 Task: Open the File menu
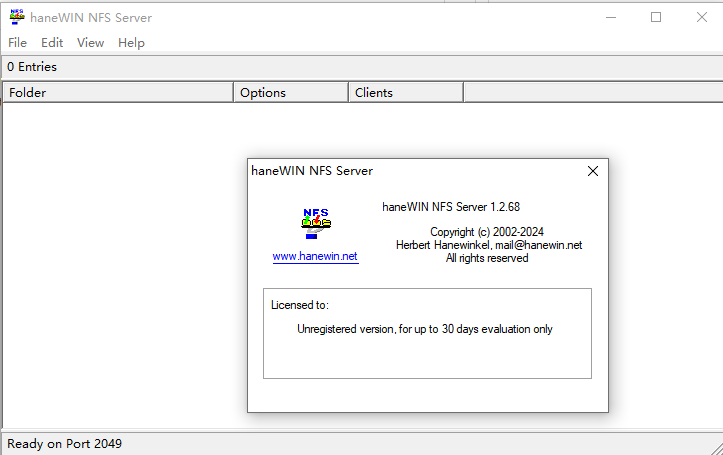click(x=18, y=43)
